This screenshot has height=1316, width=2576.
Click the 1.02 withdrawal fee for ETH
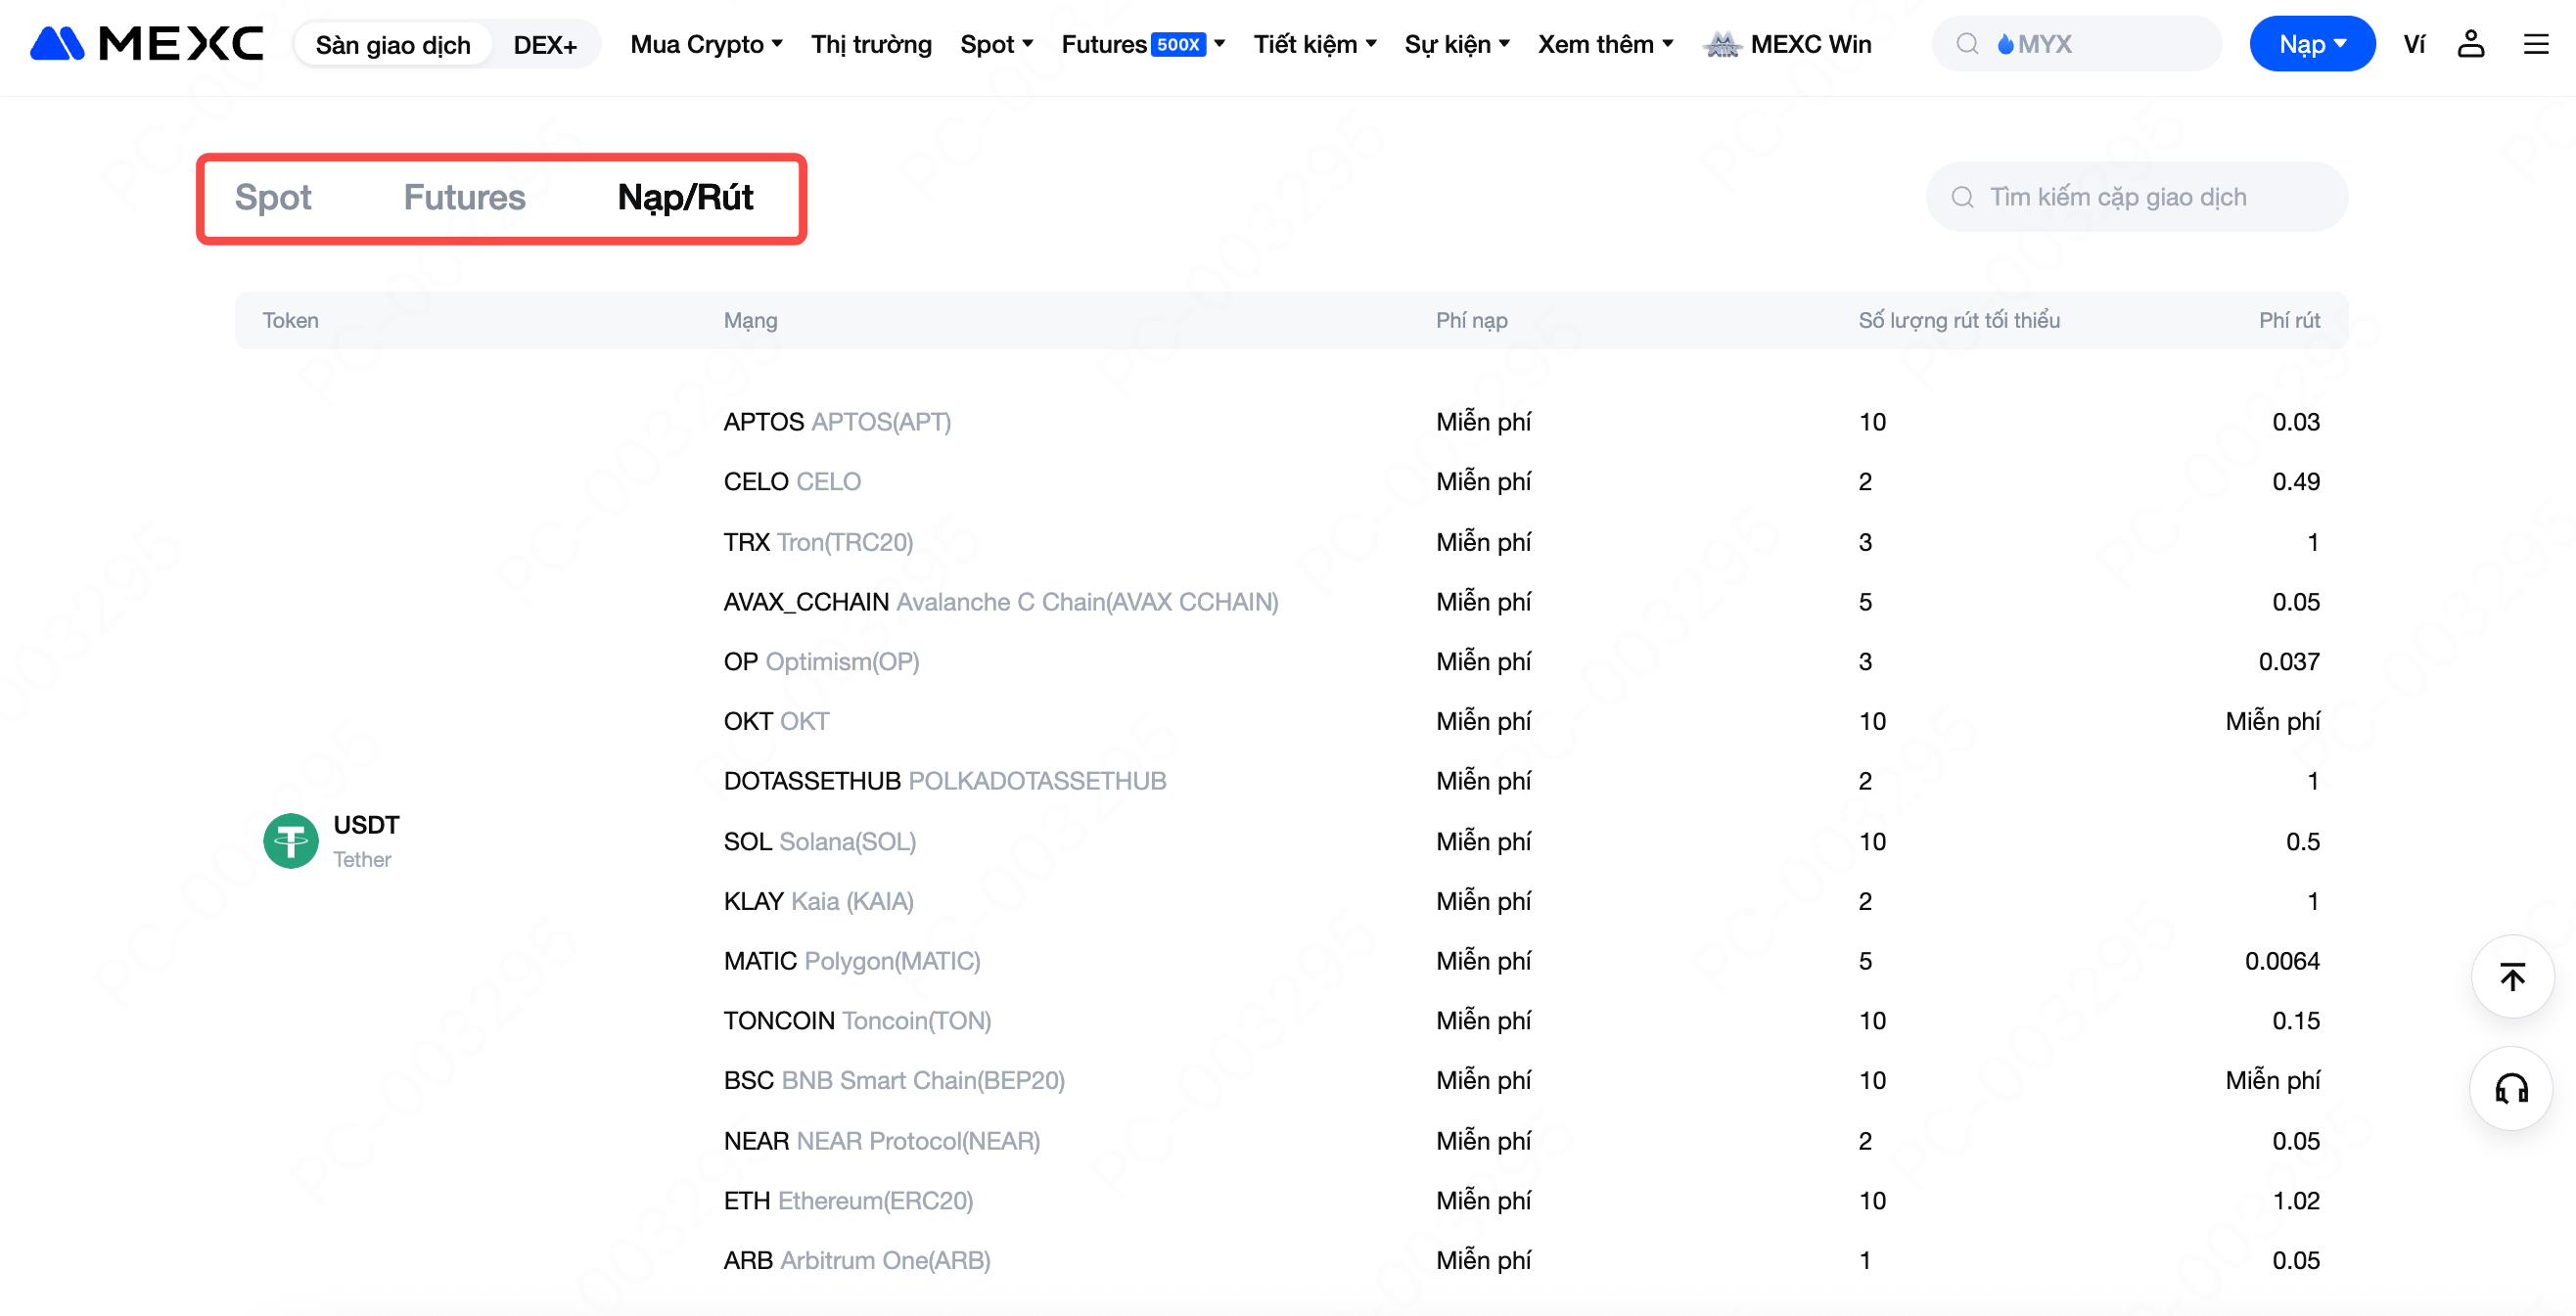2295,1200
